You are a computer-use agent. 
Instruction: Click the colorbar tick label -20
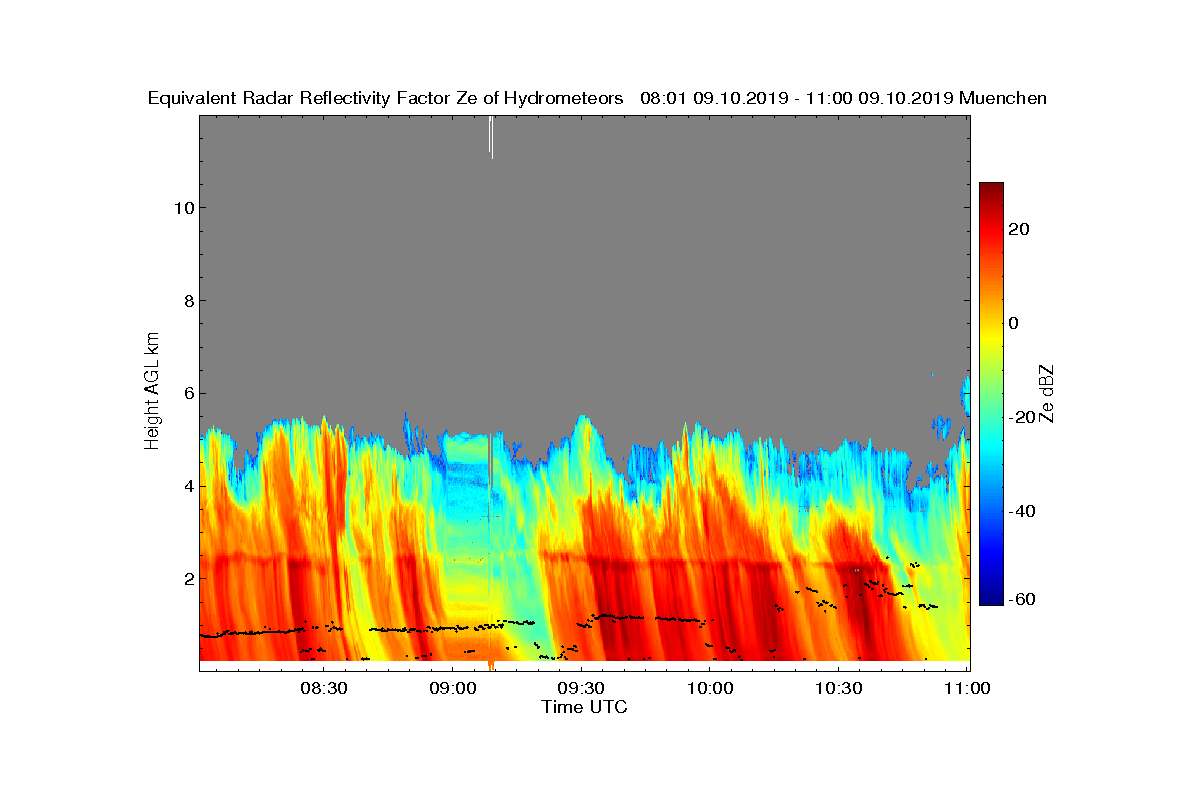click(1021, 417)
